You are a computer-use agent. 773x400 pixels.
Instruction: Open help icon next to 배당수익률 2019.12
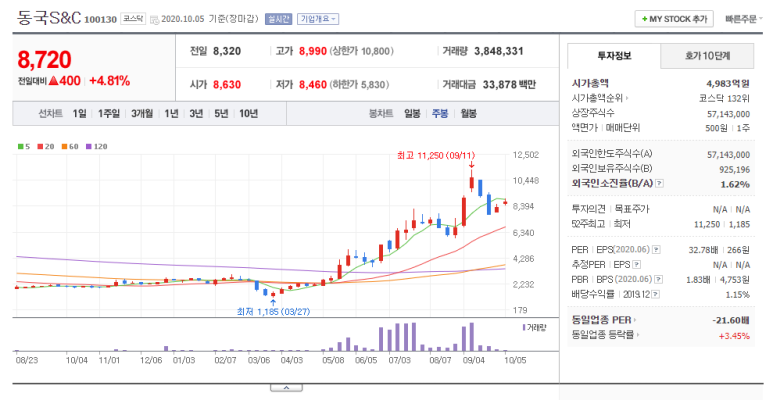coord(656,294)
